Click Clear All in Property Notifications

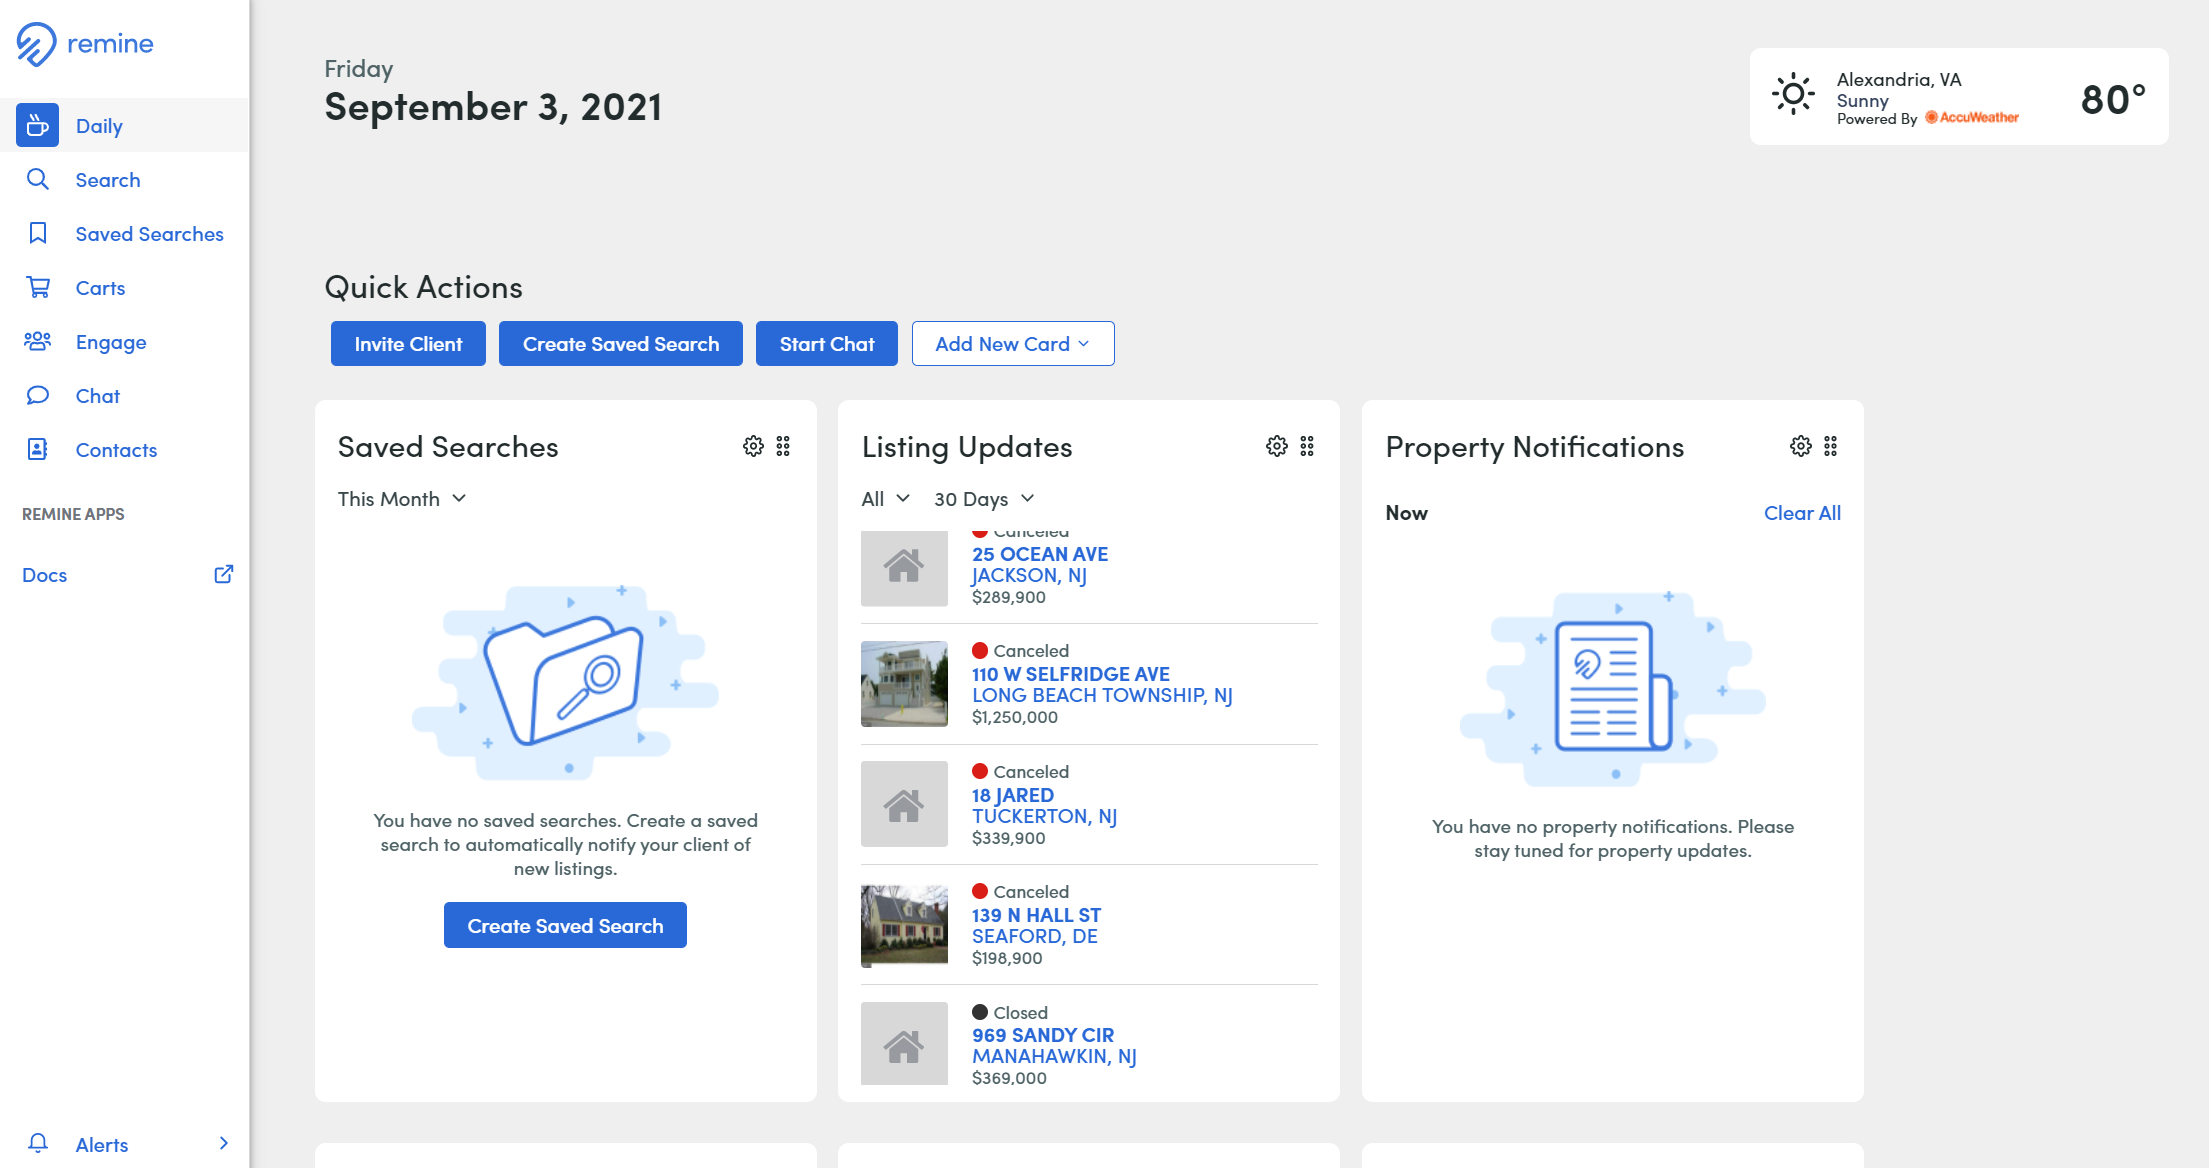(x=1802, y=512)
